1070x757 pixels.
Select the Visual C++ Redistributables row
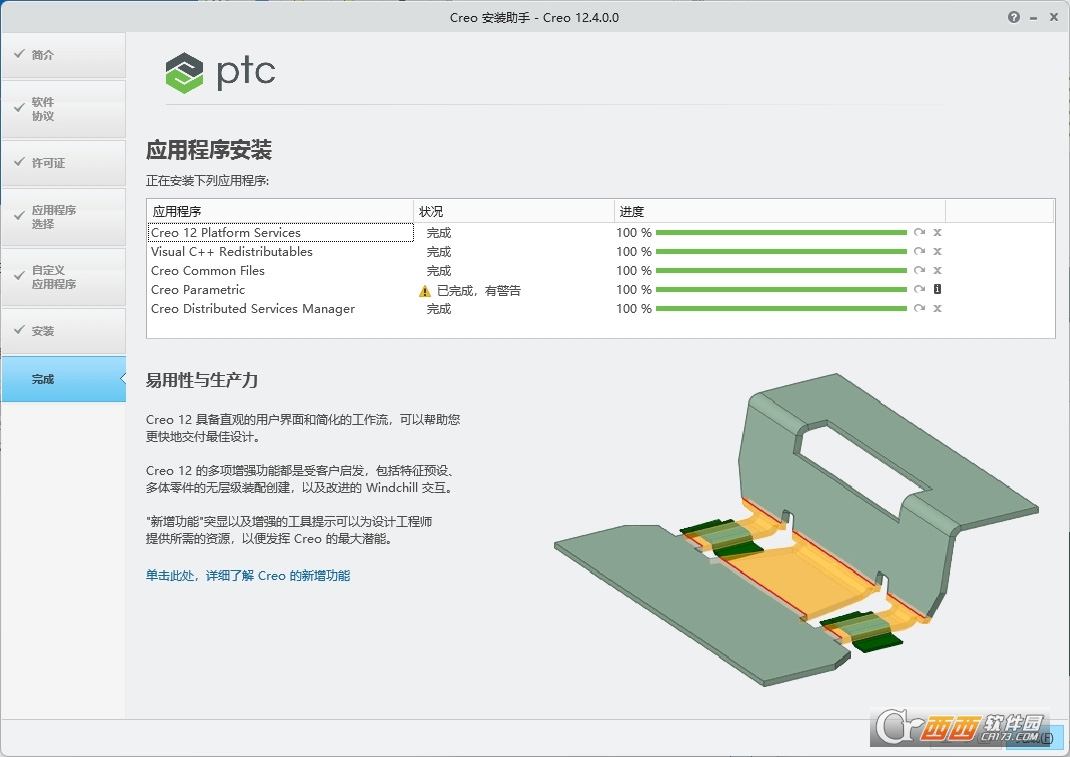[601, 251]
